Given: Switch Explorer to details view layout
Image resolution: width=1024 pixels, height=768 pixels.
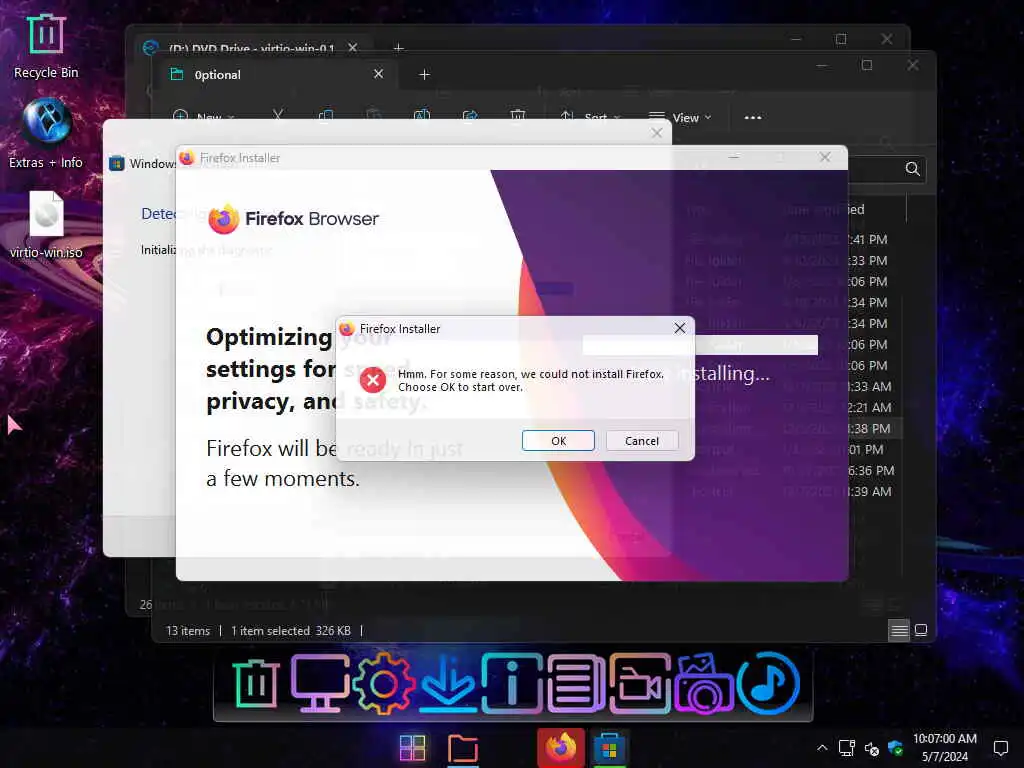Looking at the screenshot, I should click(x=899, y=630).
